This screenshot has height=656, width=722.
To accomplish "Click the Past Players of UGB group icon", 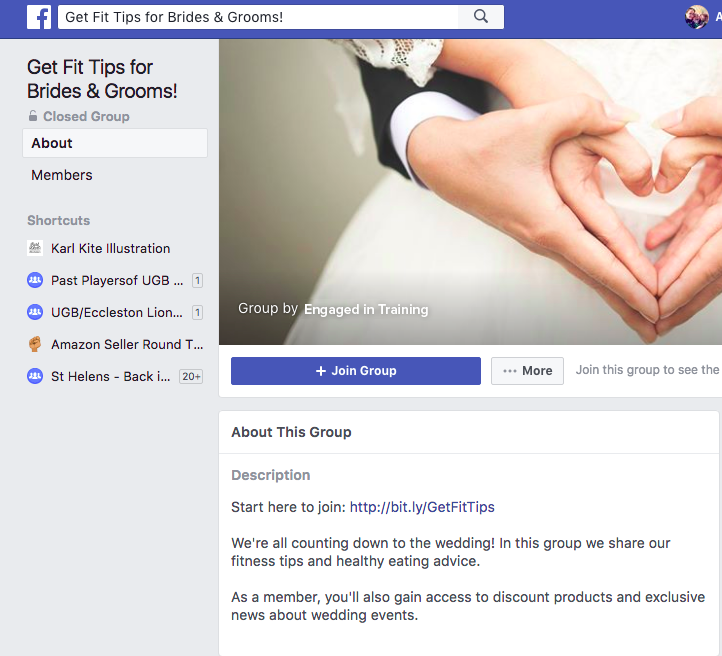I will 35,280.
